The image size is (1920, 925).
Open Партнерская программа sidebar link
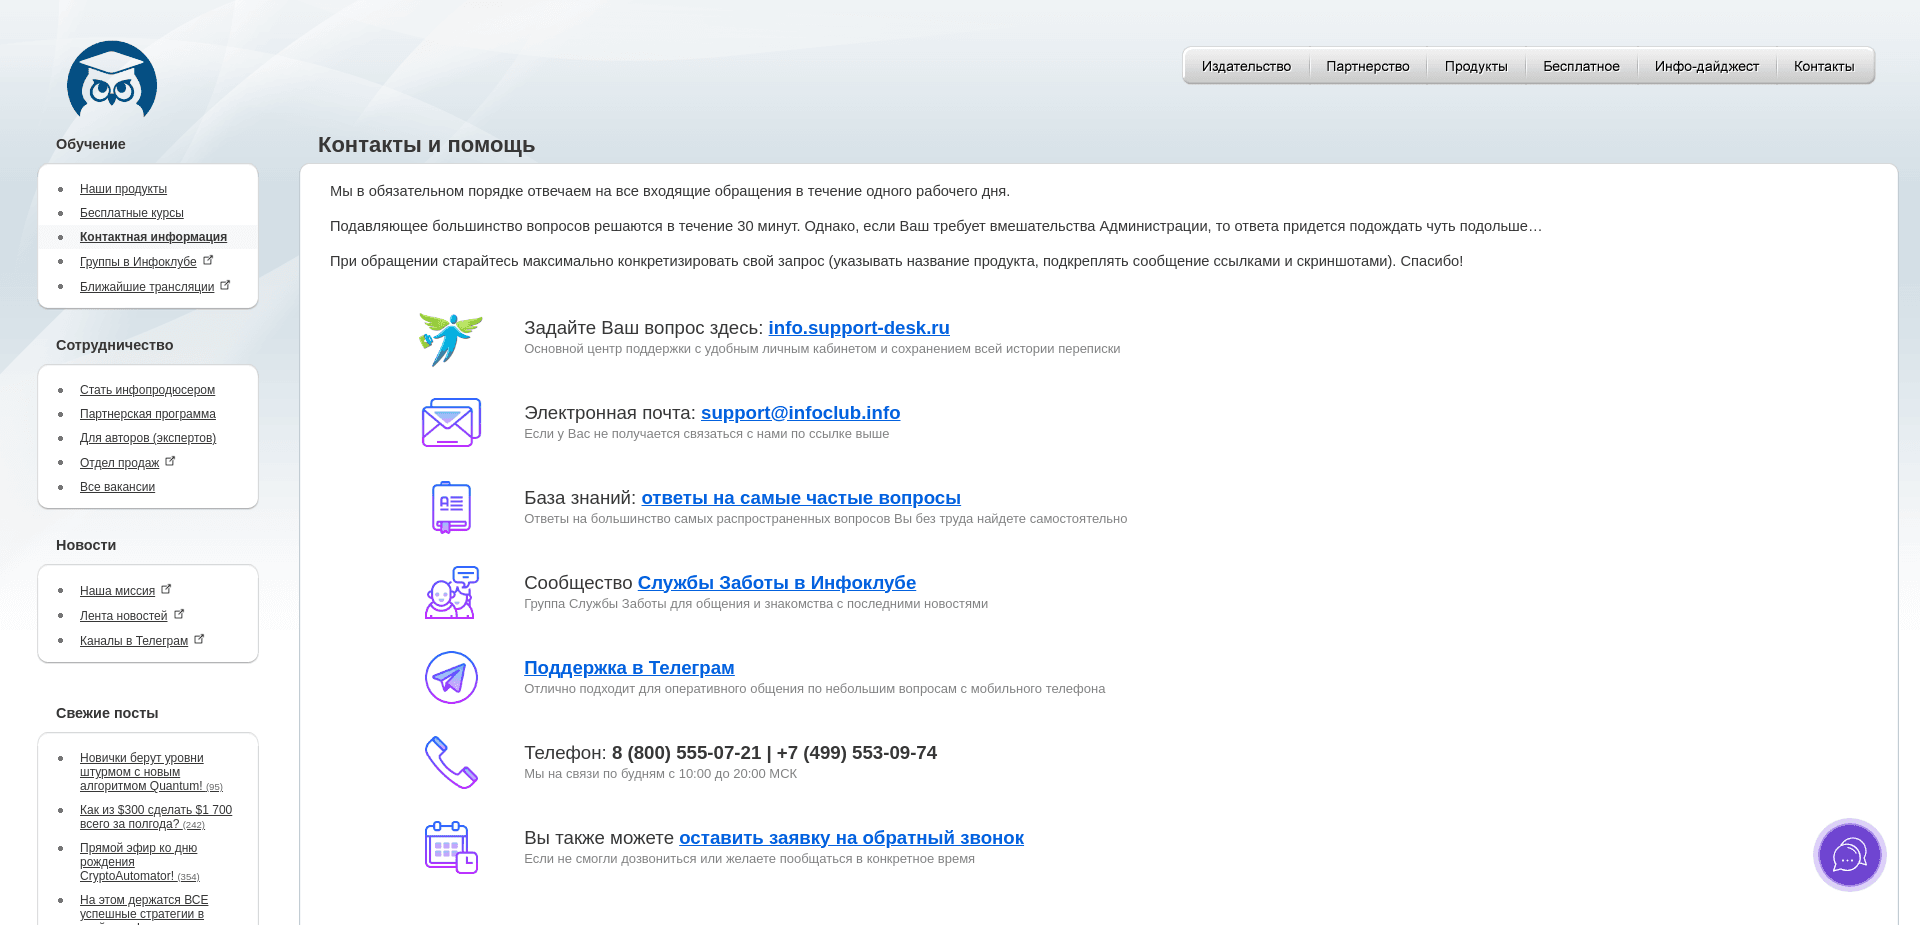tap(148, 414)
